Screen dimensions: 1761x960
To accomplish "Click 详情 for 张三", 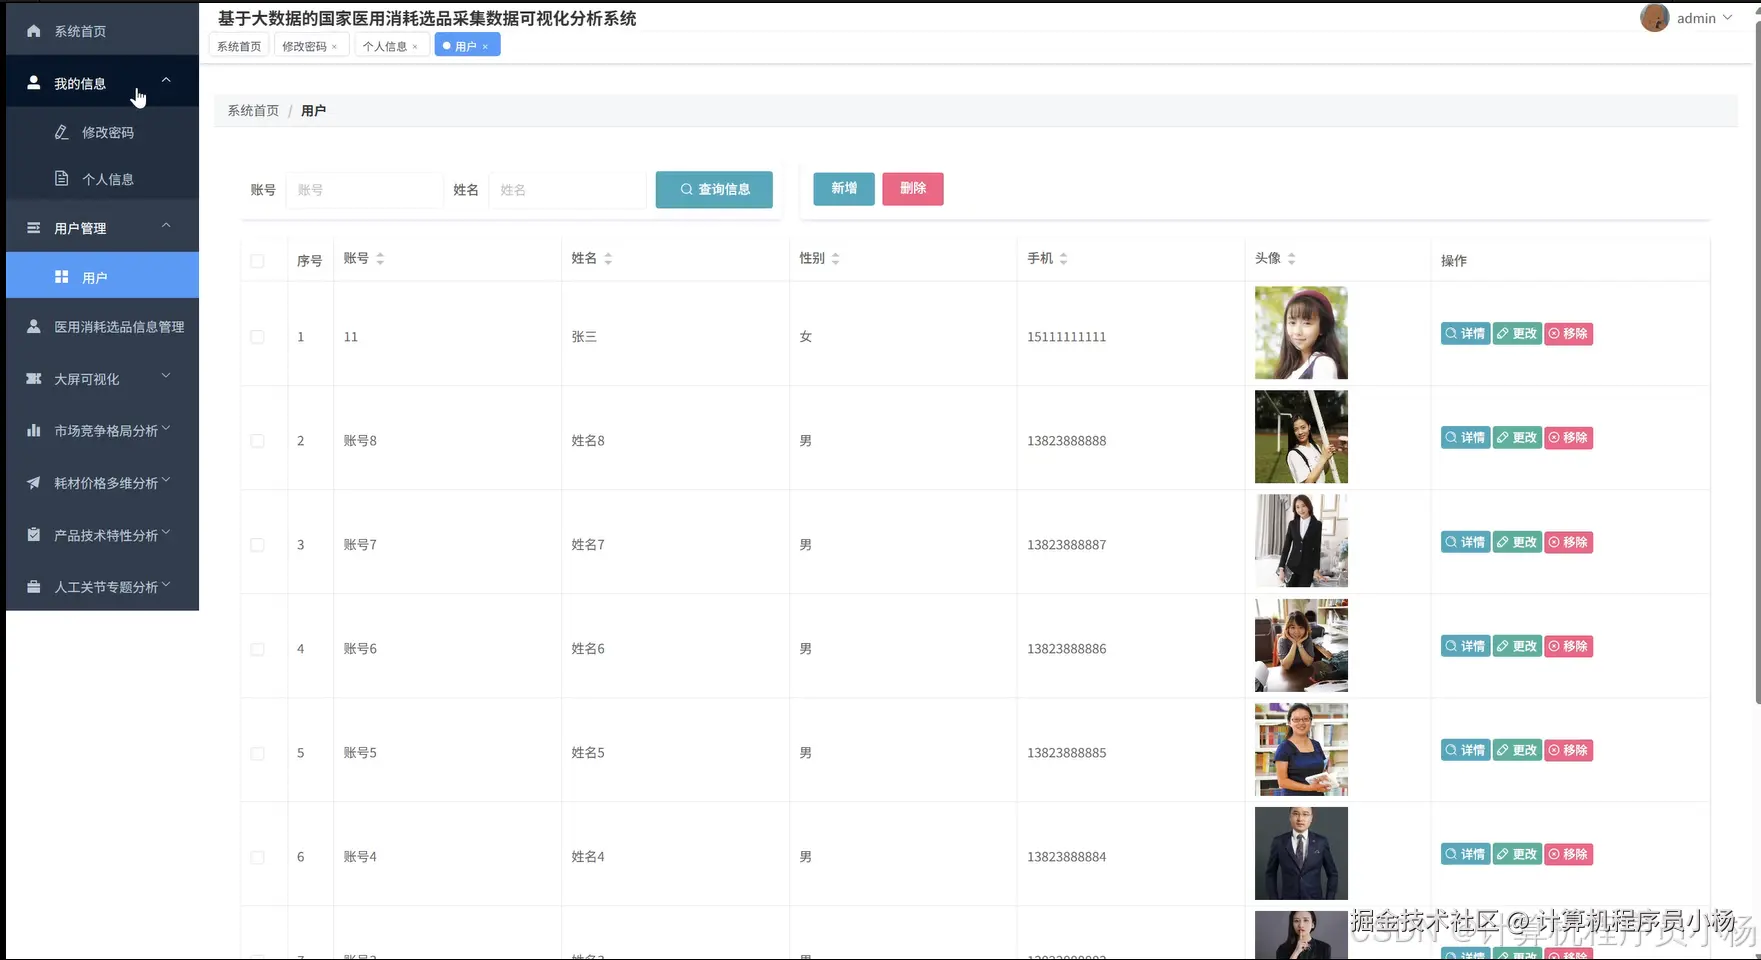I will (1465, 333).
